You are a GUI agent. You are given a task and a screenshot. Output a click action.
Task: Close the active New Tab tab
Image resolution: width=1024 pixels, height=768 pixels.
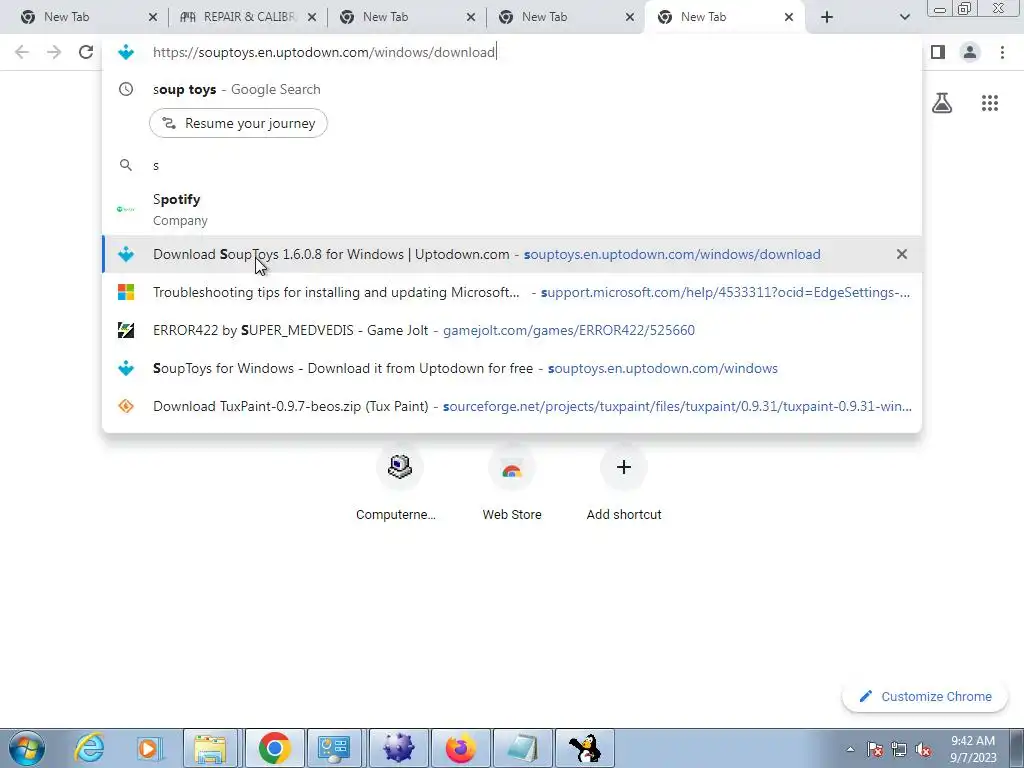coord(788,17)
